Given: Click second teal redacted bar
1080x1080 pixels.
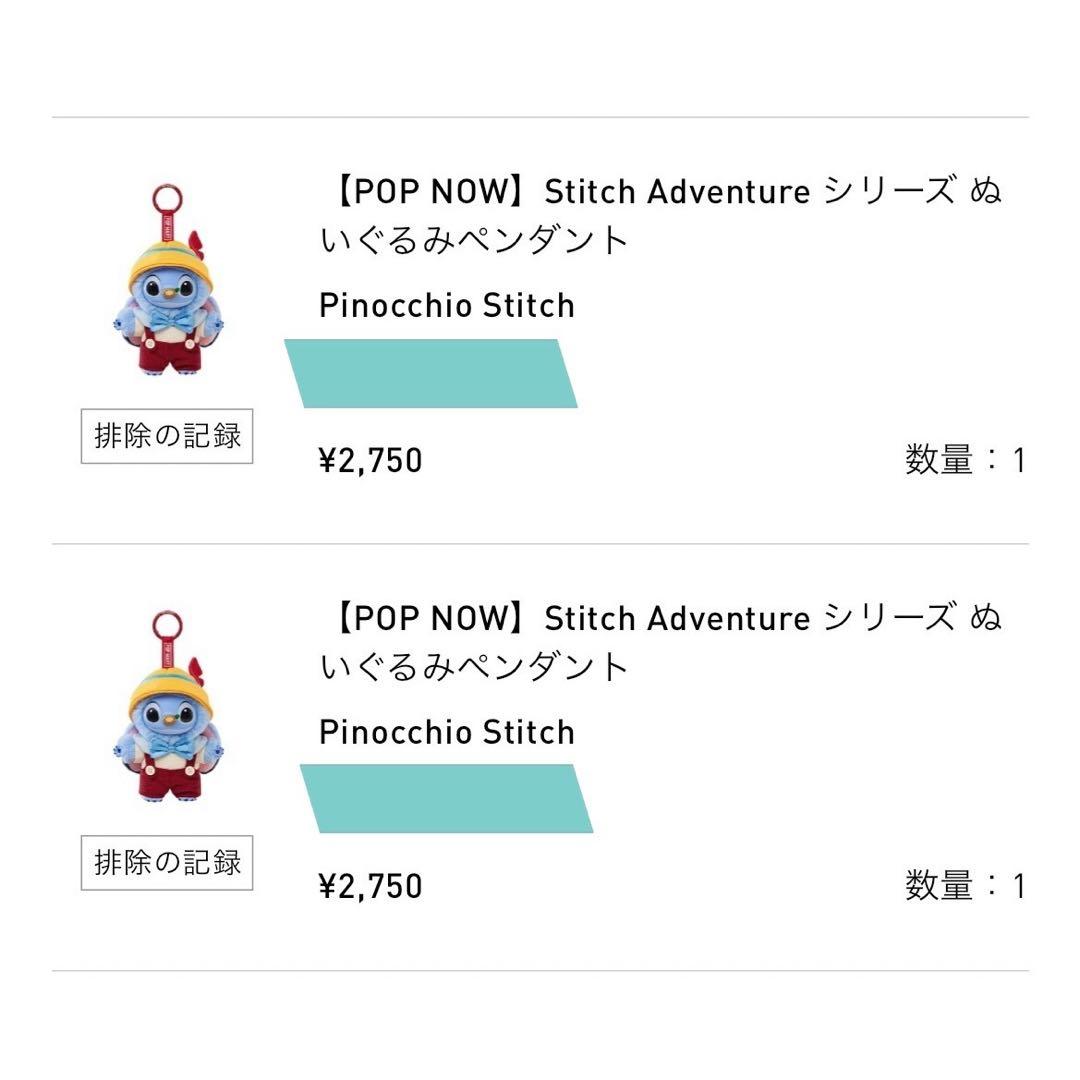Looking at the screenshot, I should click(446, 798).
